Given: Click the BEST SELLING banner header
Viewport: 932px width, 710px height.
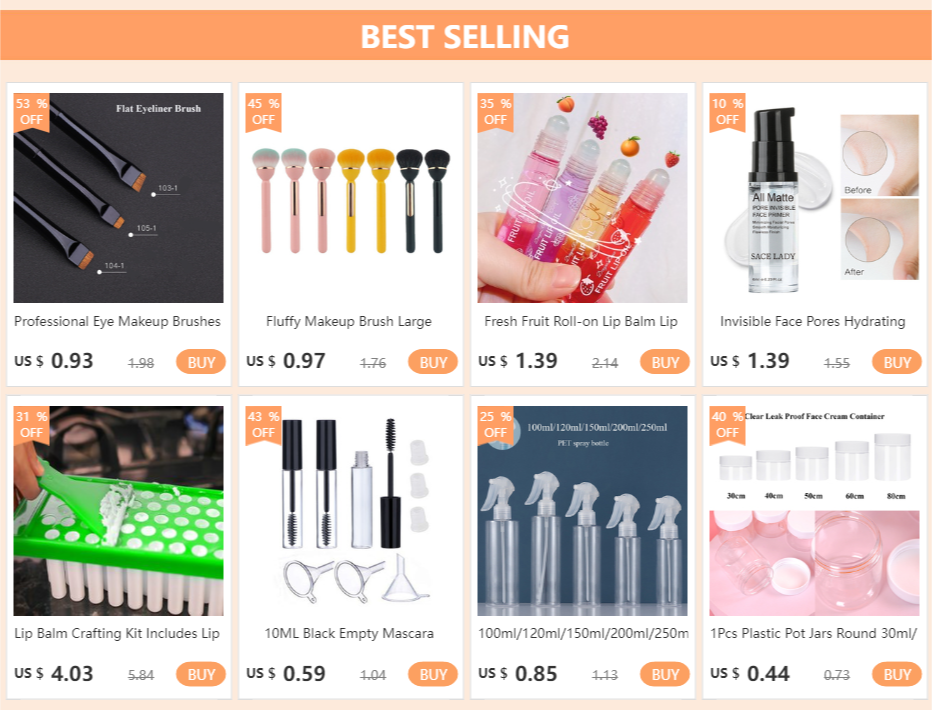Looking at the screenshot, I should pyautogui.click(x=466, y=35).
